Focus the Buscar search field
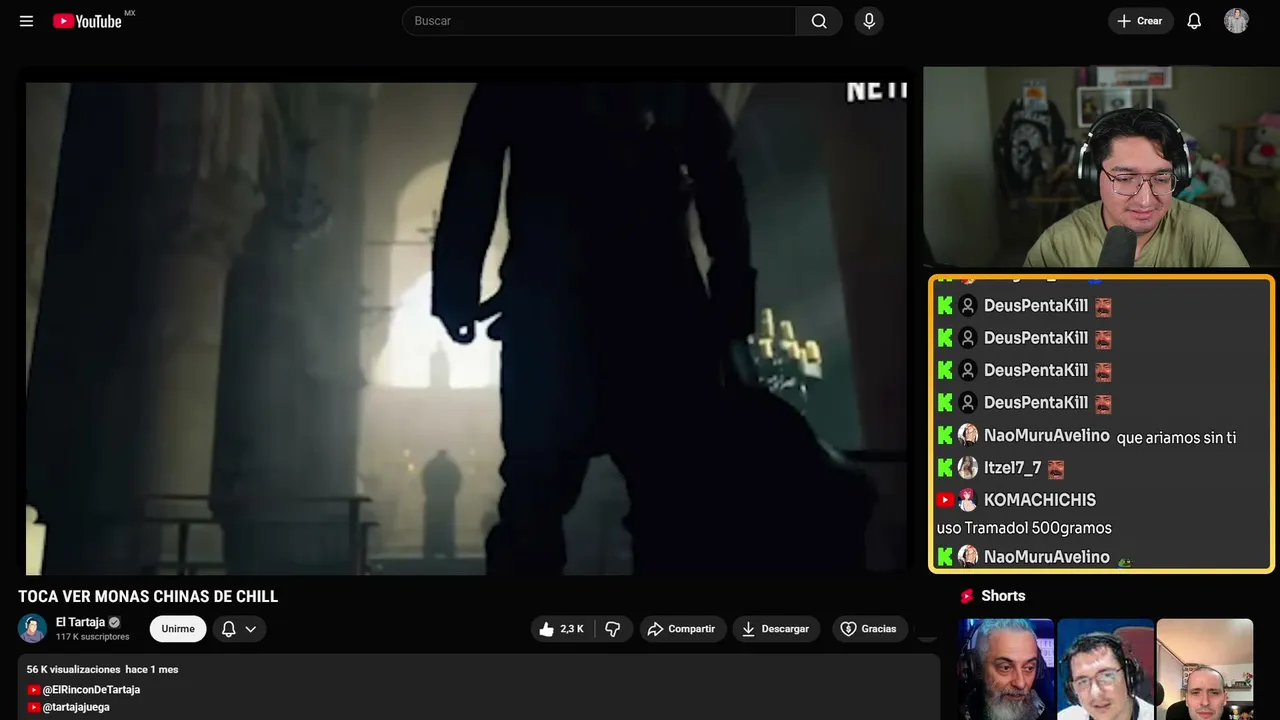This screenshot has height=720, width=1280. [599, 21]
